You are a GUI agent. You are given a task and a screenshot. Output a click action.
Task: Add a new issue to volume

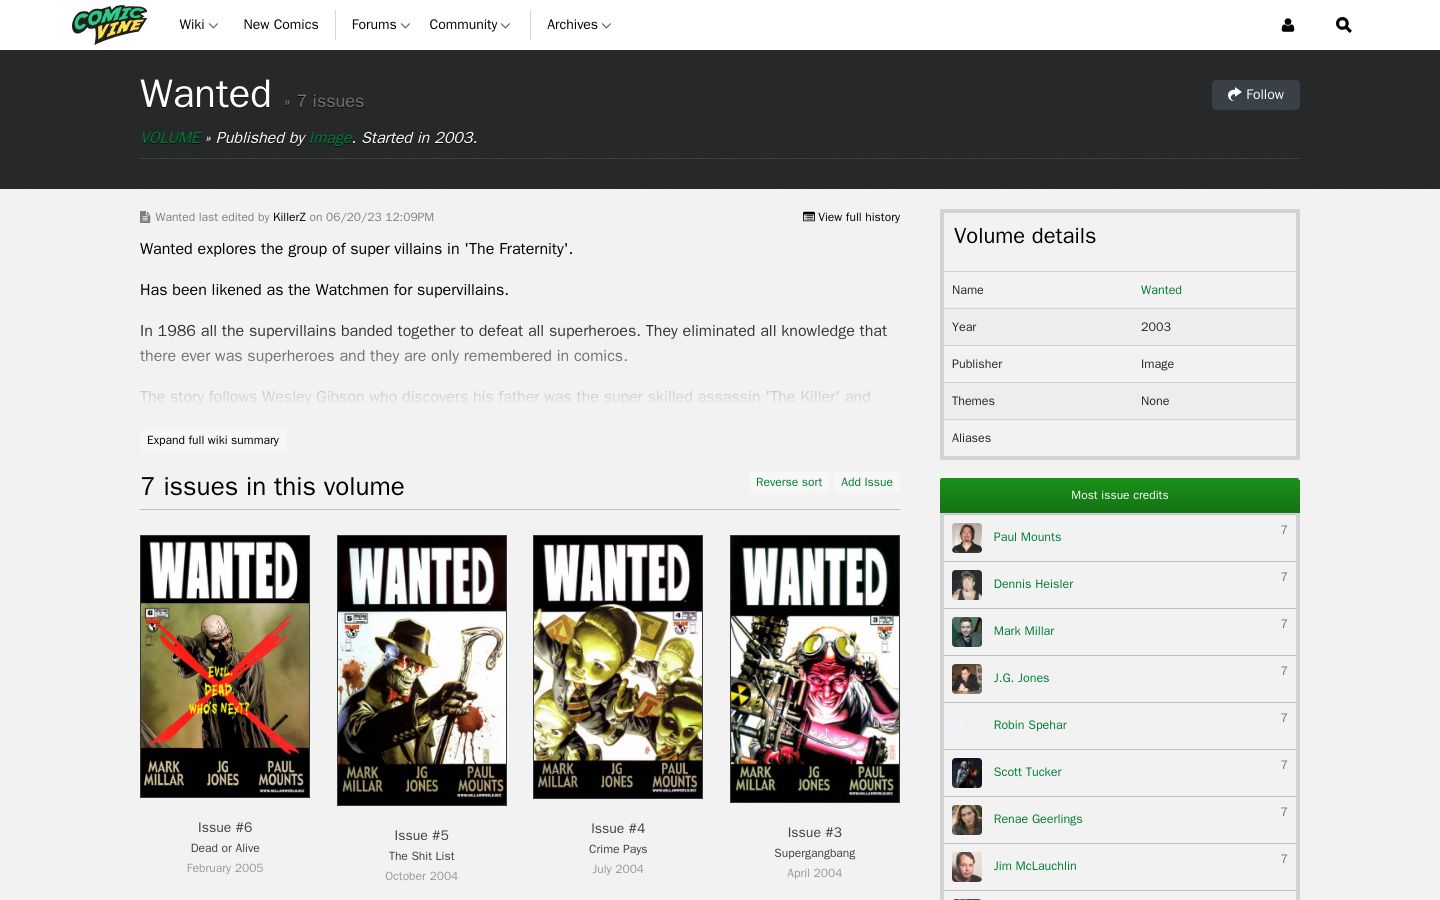pyautogui.click(x=867, y=482)
